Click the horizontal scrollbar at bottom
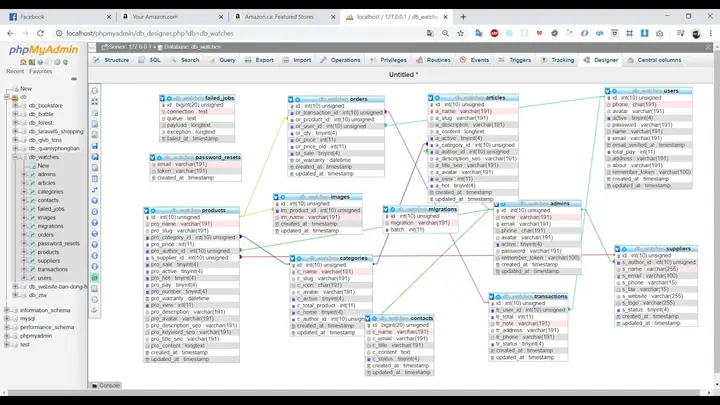This screenshot has width=720, height=405. [357, 393]
